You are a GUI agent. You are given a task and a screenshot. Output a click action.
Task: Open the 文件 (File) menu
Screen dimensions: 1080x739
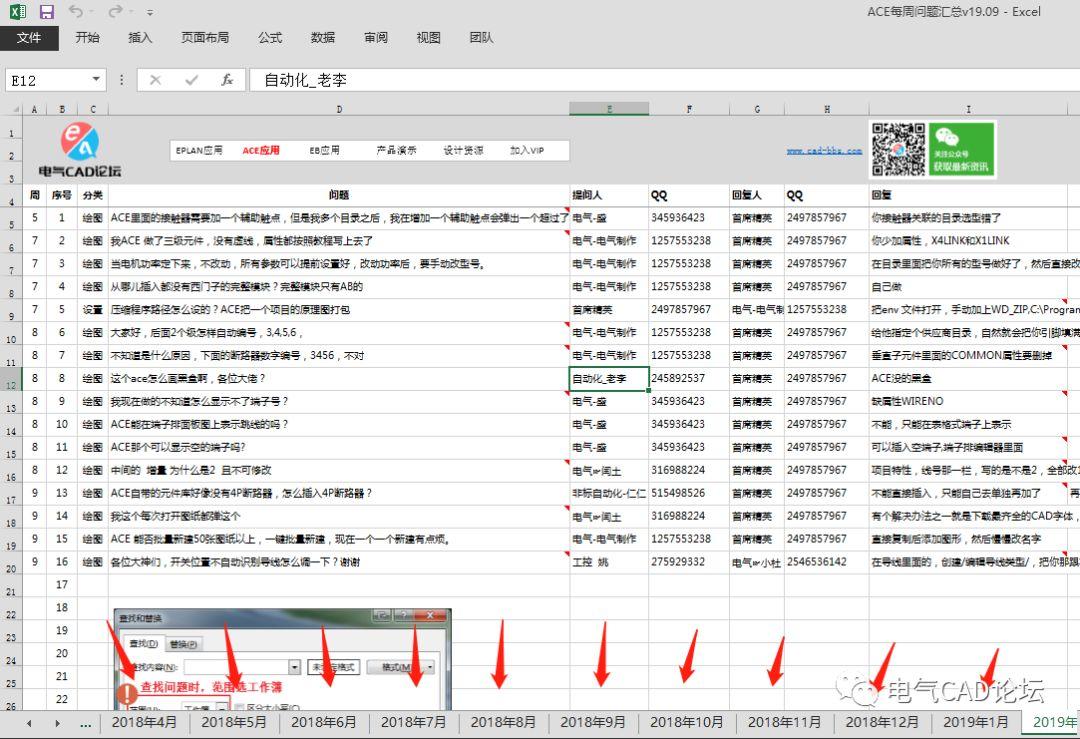coord(29,38)
